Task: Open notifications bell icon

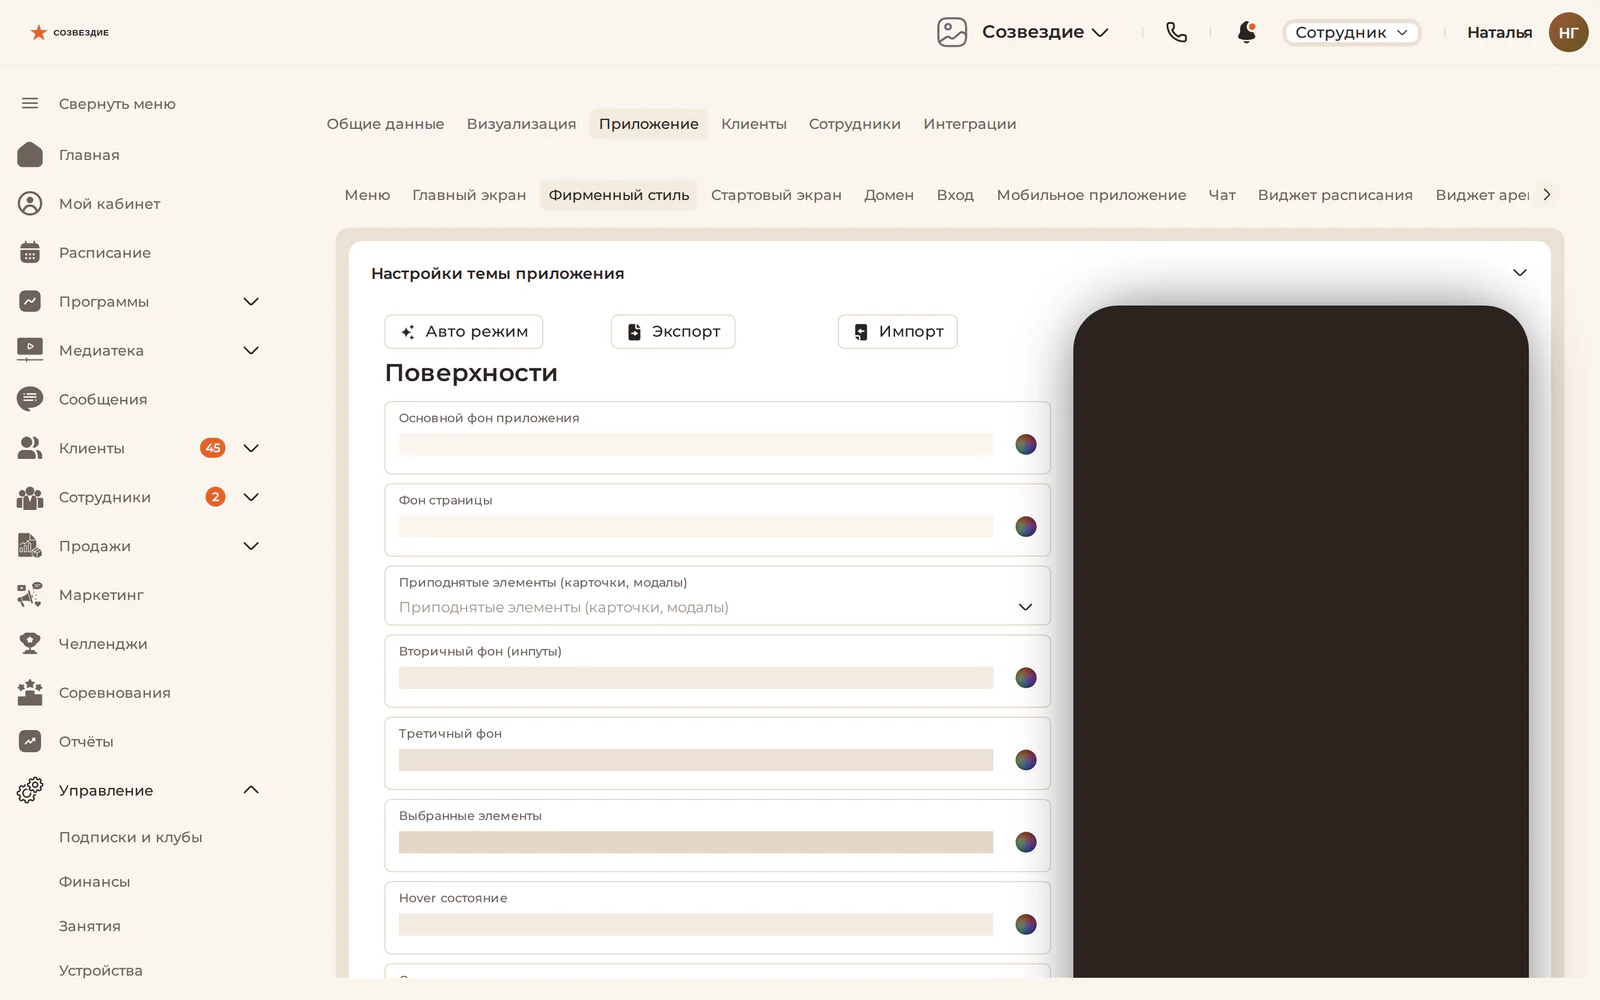Action: 1246,32
